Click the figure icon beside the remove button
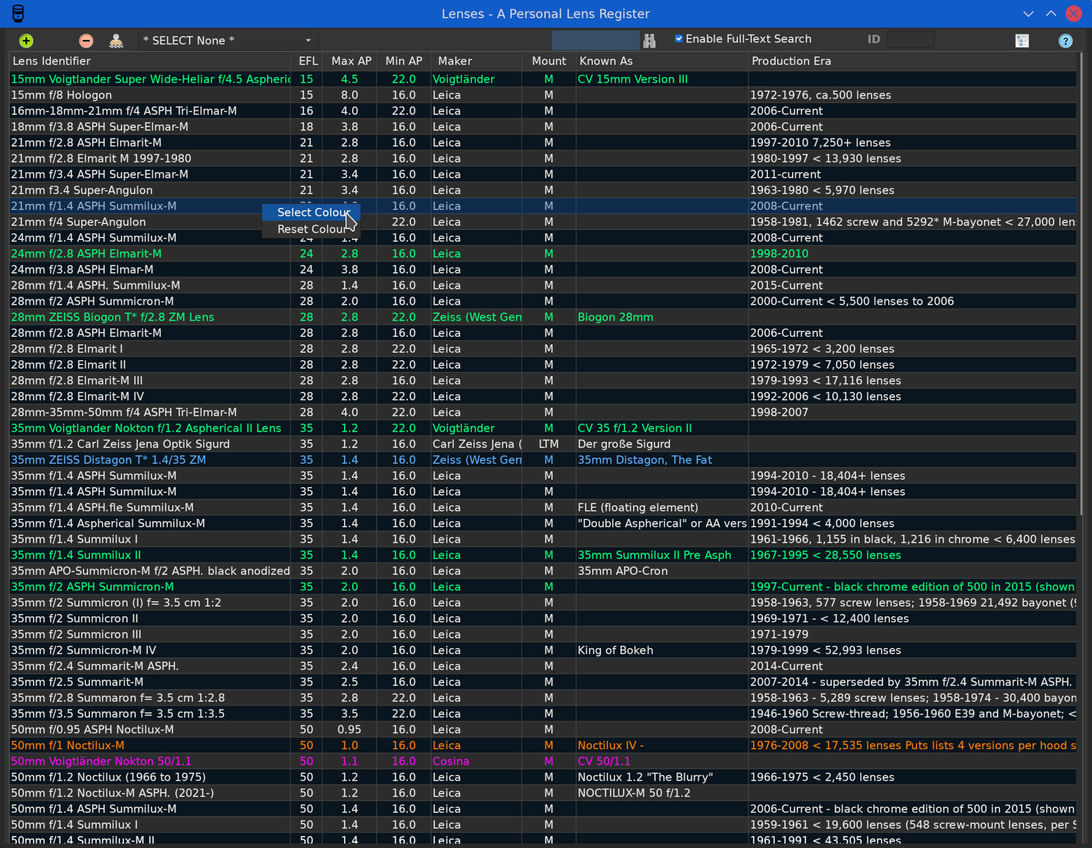 coord(116,41)
